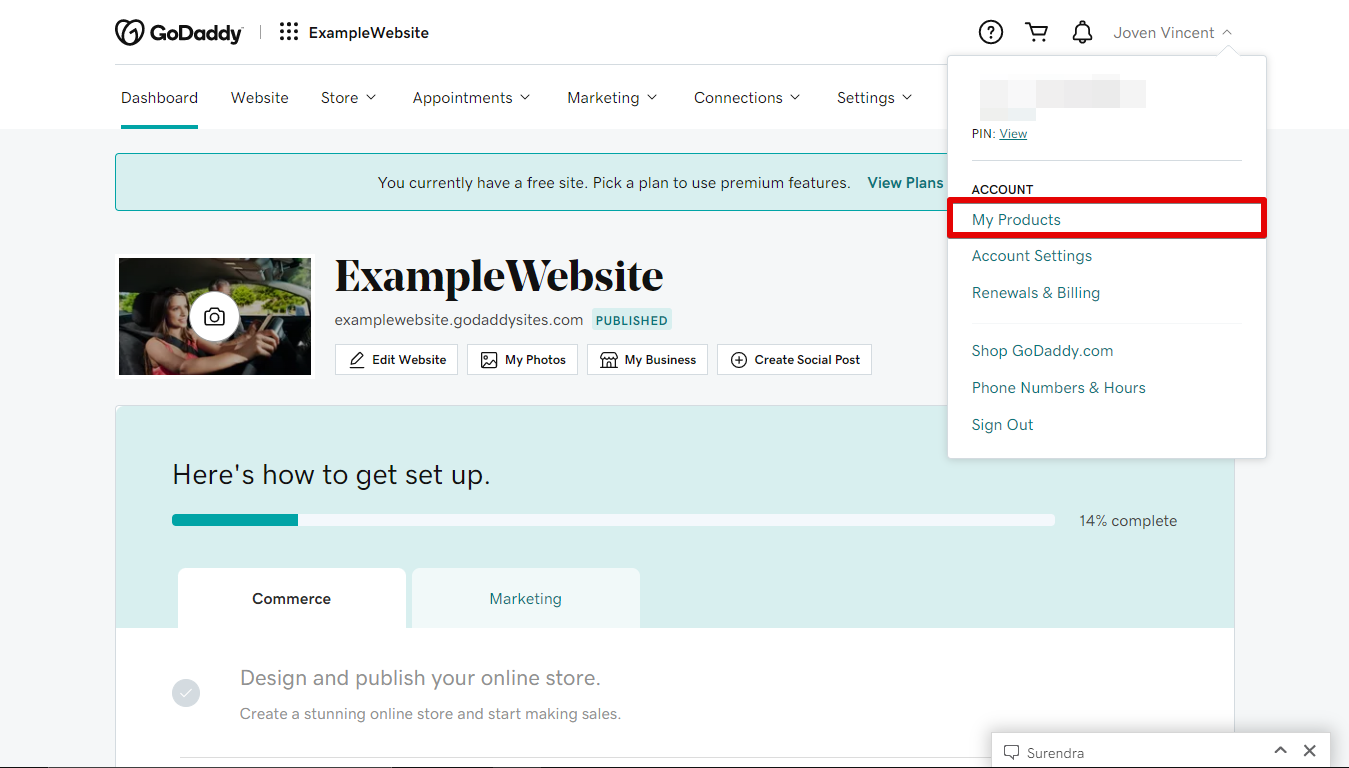
Task: Click the GoDaddy logo
Action: point(179,31)
